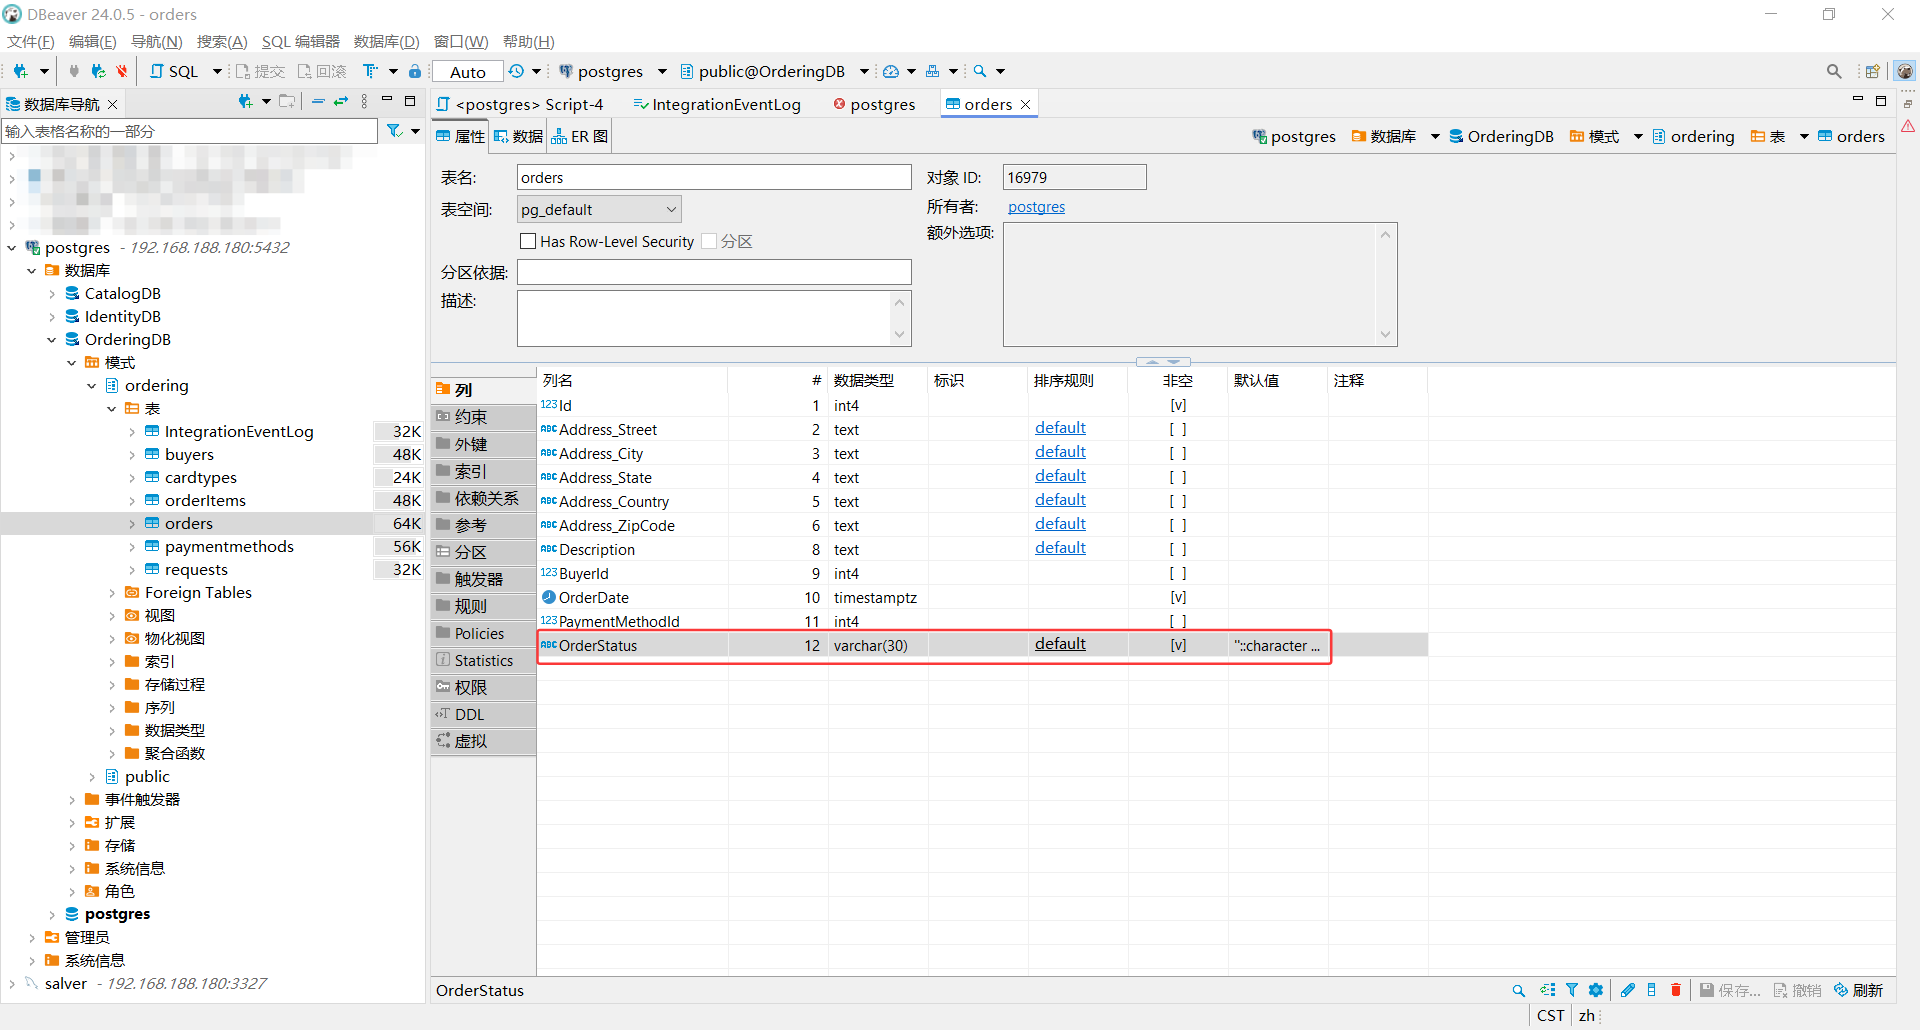
Task: Click the gear settings icon in bottom toolbar
Action: tap(1596, 990)
